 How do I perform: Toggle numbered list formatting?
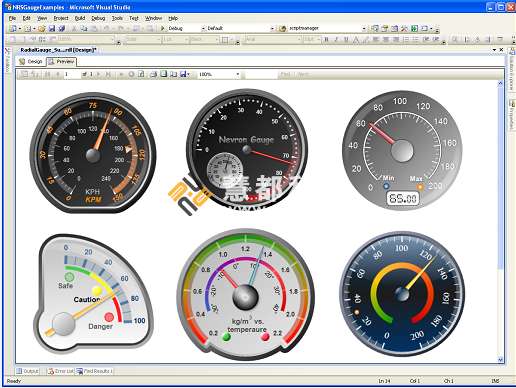click(x=406, y=39)
